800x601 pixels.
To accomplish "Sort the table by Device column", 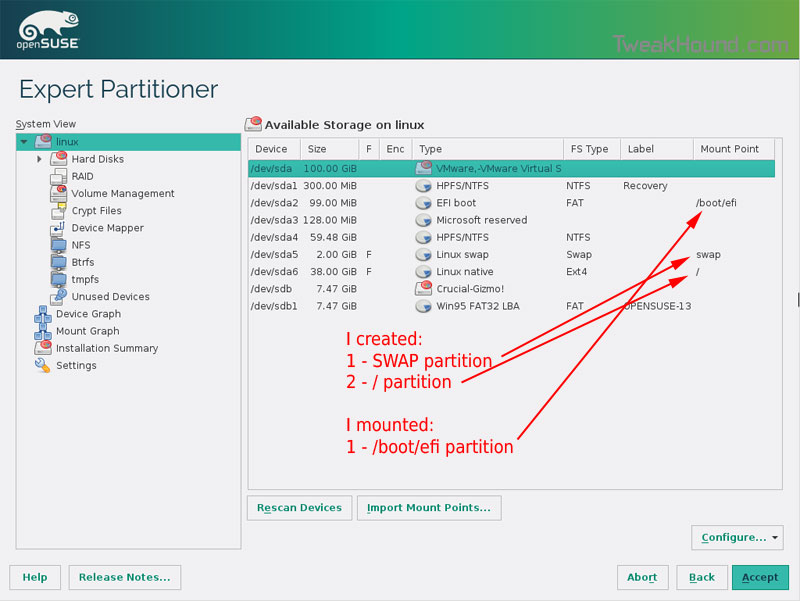I will 274,149.
